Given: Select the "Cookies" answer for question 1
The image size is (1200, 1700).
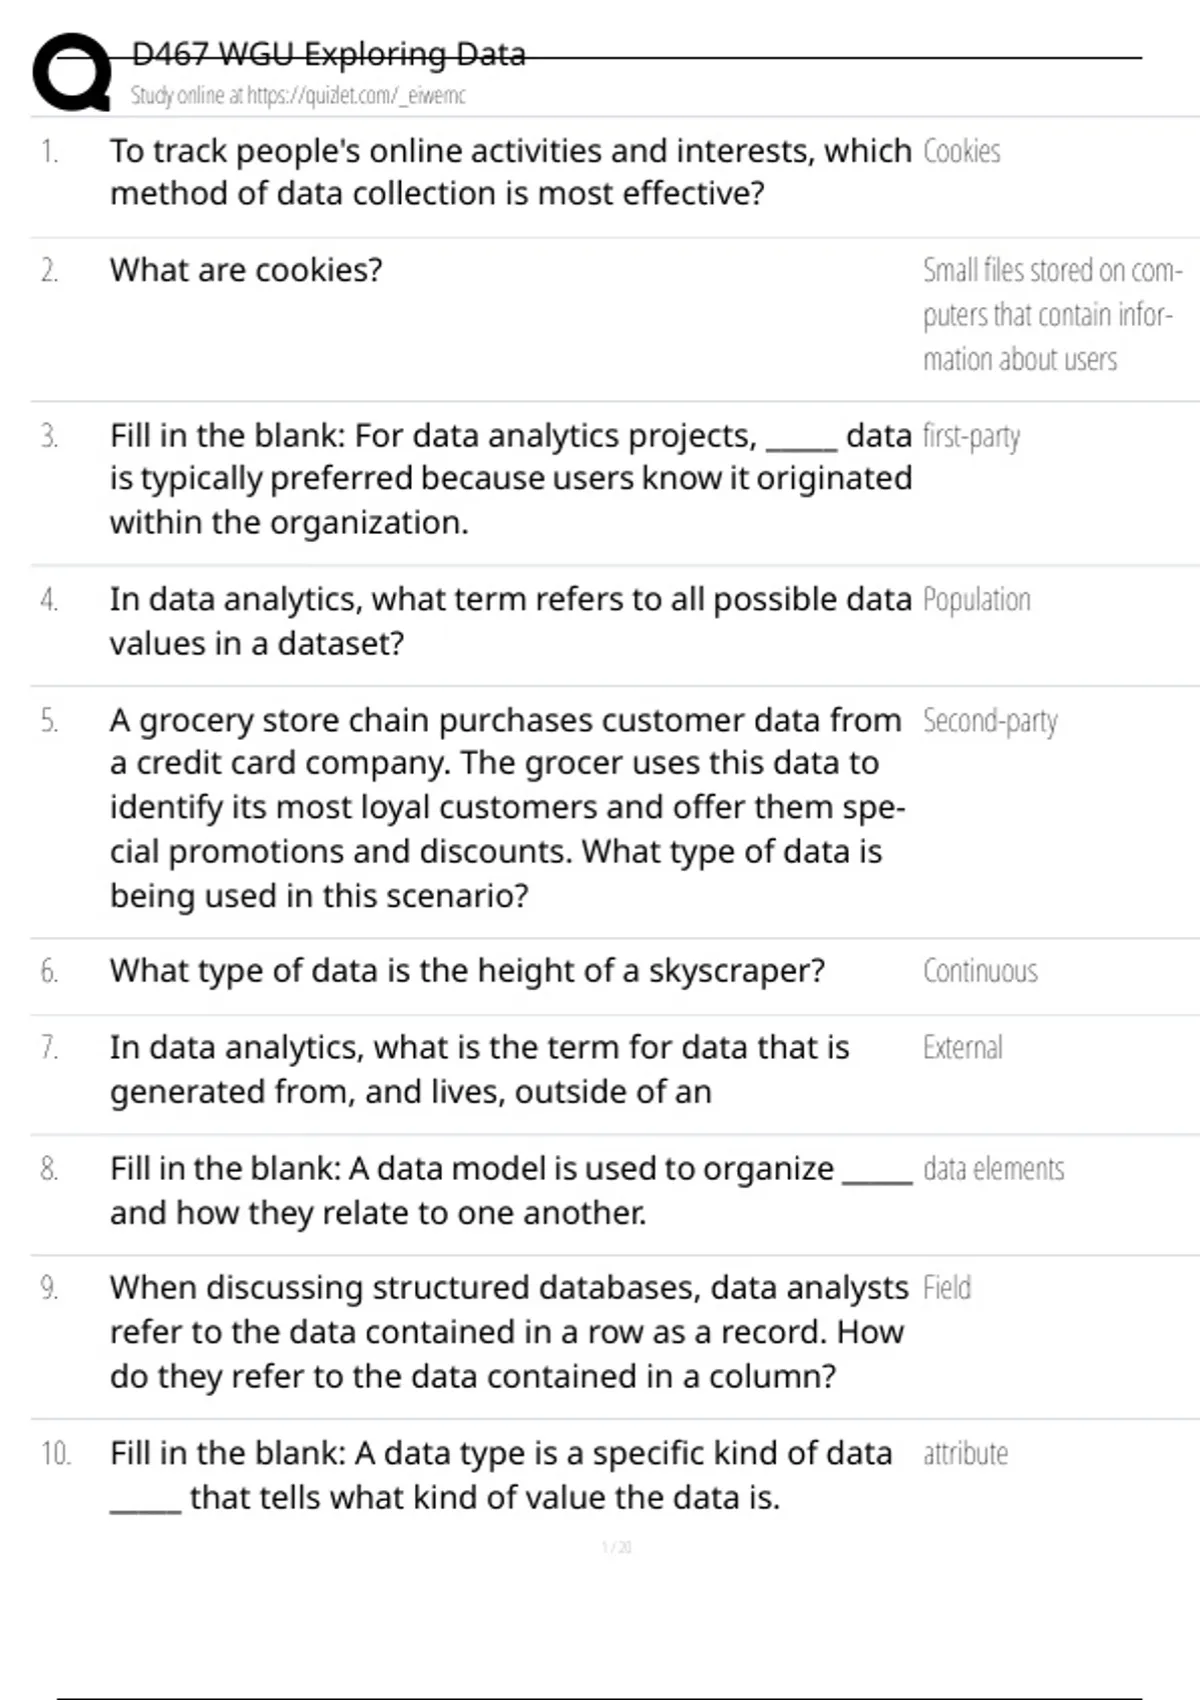Looking at the screenshot, I should pyautogui.click(x=961, y=151).
